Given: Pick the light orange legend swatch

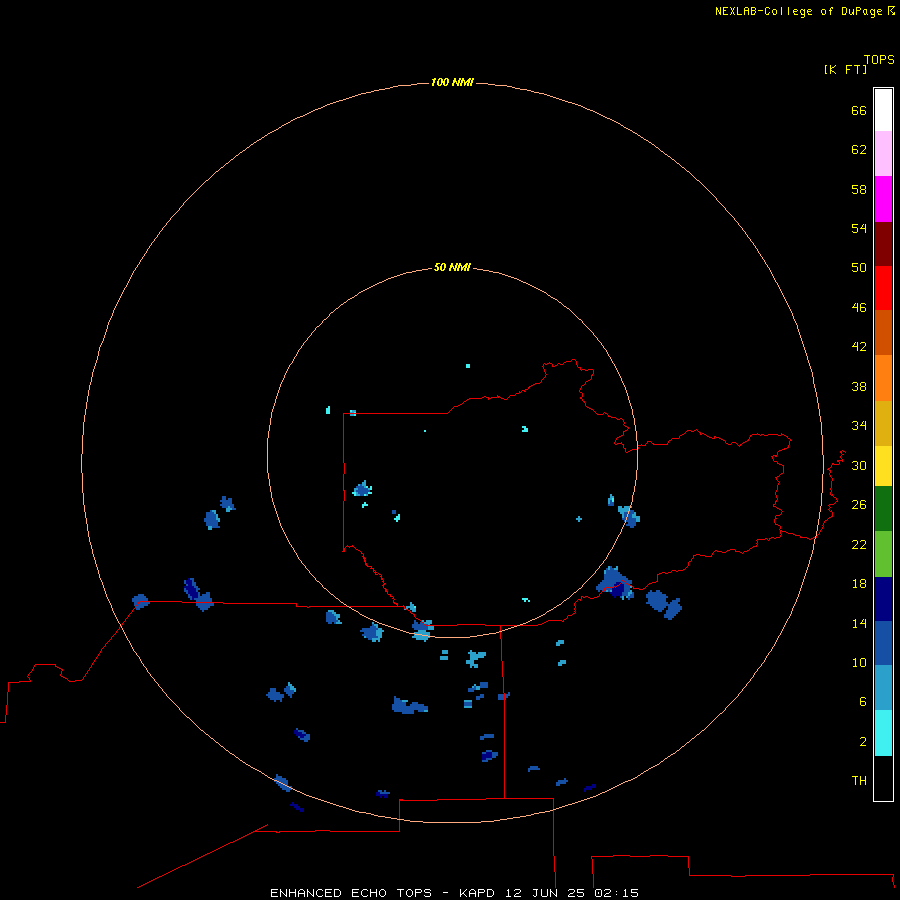Looking at the screenshot, I should coord(883,378).
